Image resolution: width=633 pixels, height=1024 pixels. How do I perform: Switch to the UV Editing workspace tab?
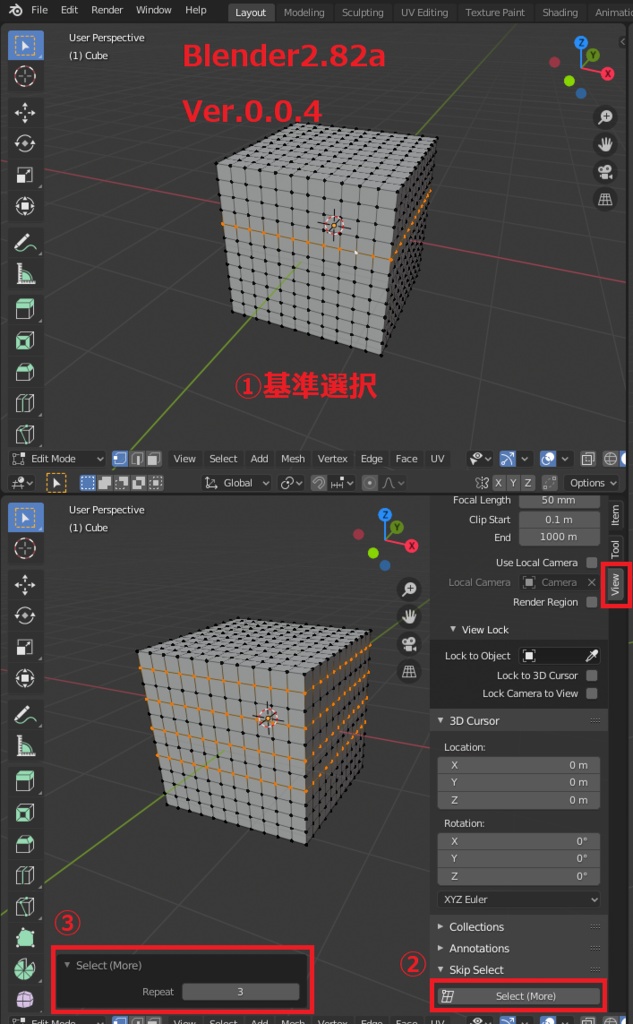pyautogui.click(x=424, y=12)
